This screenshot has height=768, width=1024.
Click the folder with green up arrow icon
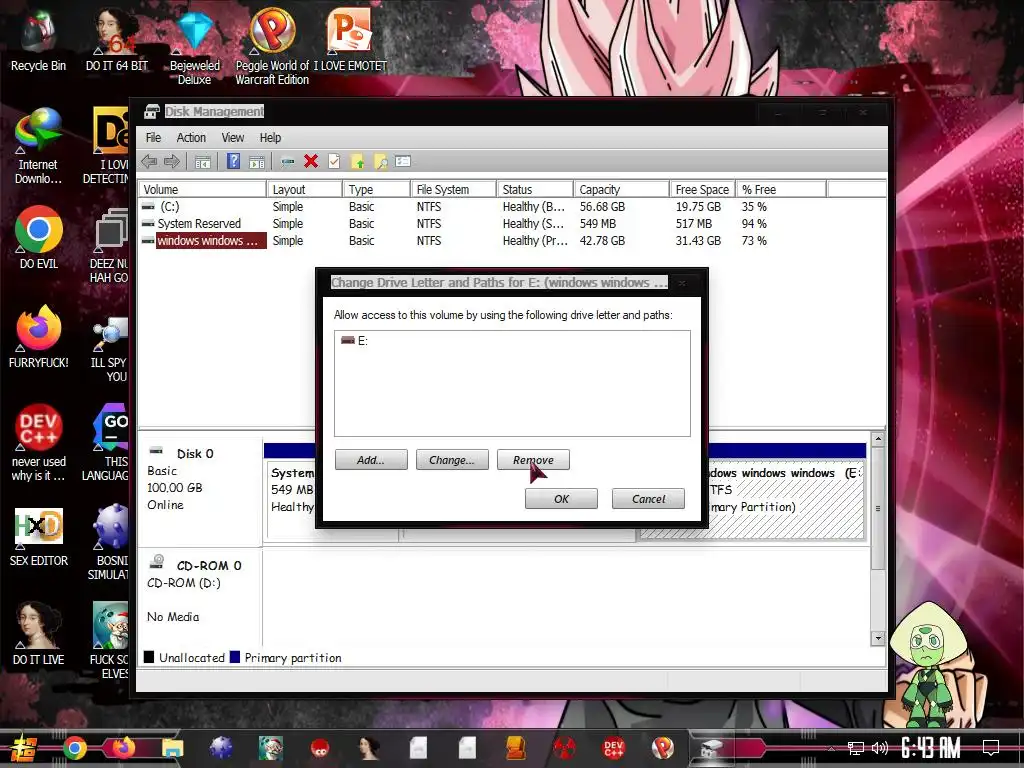click(x=357, y=162)
